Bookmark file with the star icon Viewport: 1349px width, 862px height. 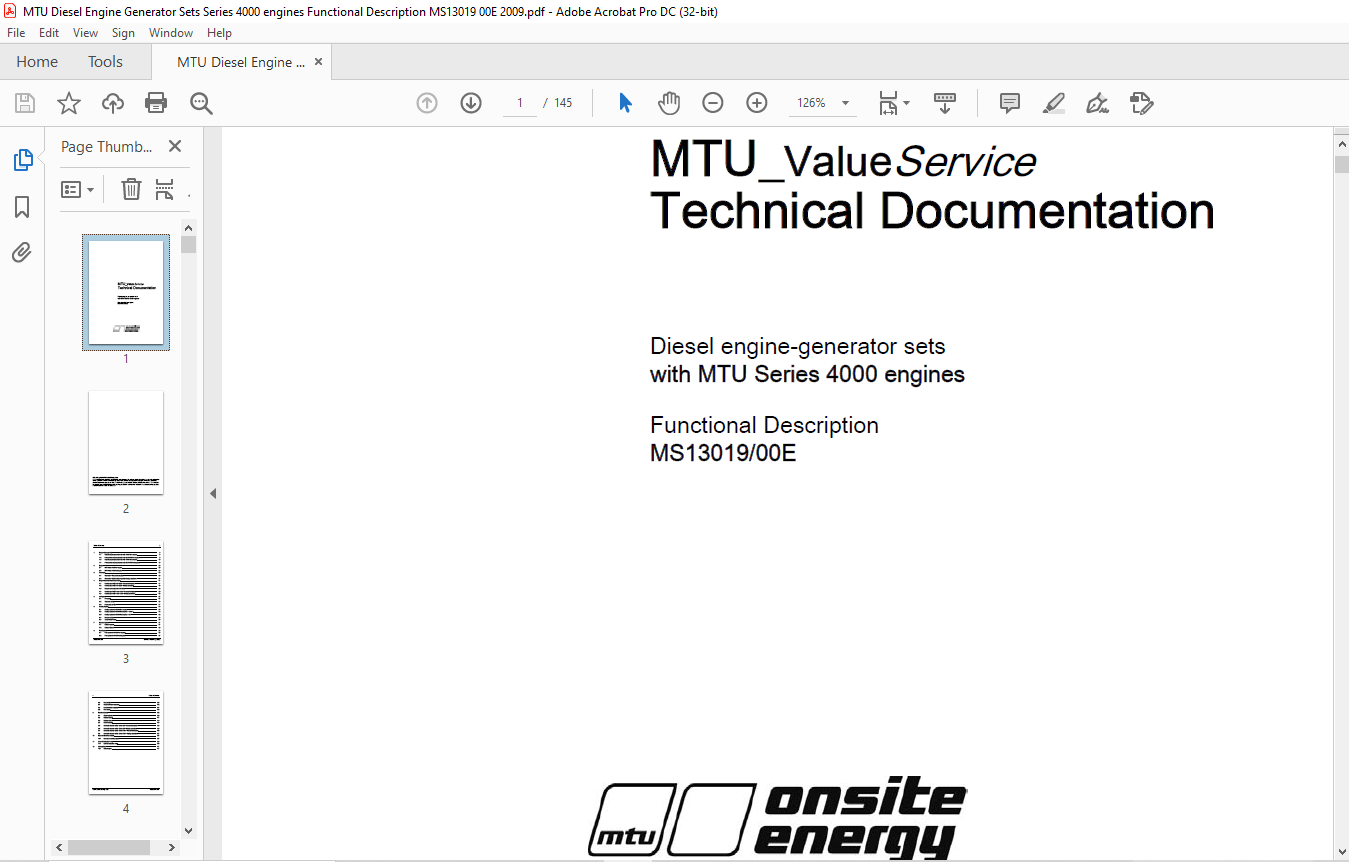coord(68,103)
